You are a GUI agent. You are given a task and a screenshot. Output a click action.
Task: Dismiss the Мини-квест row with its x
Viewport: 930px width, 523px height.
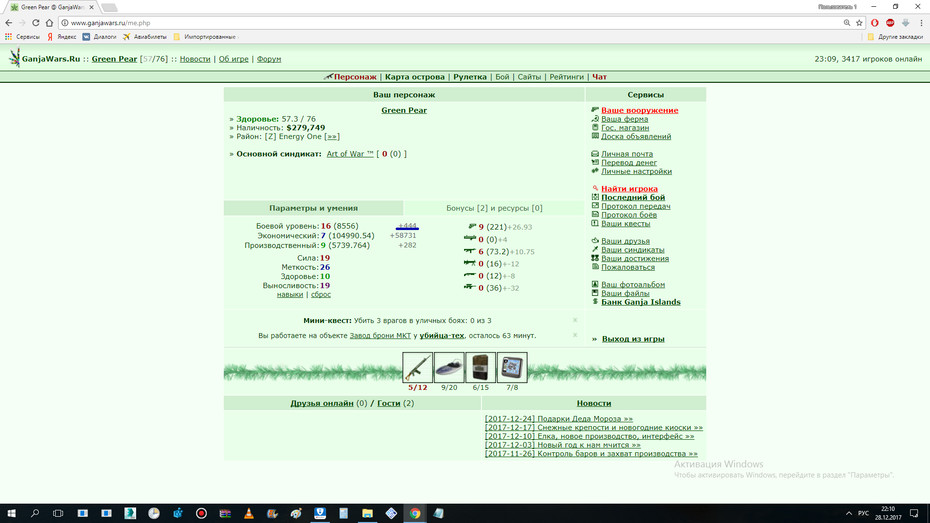[x=575, y=320]
